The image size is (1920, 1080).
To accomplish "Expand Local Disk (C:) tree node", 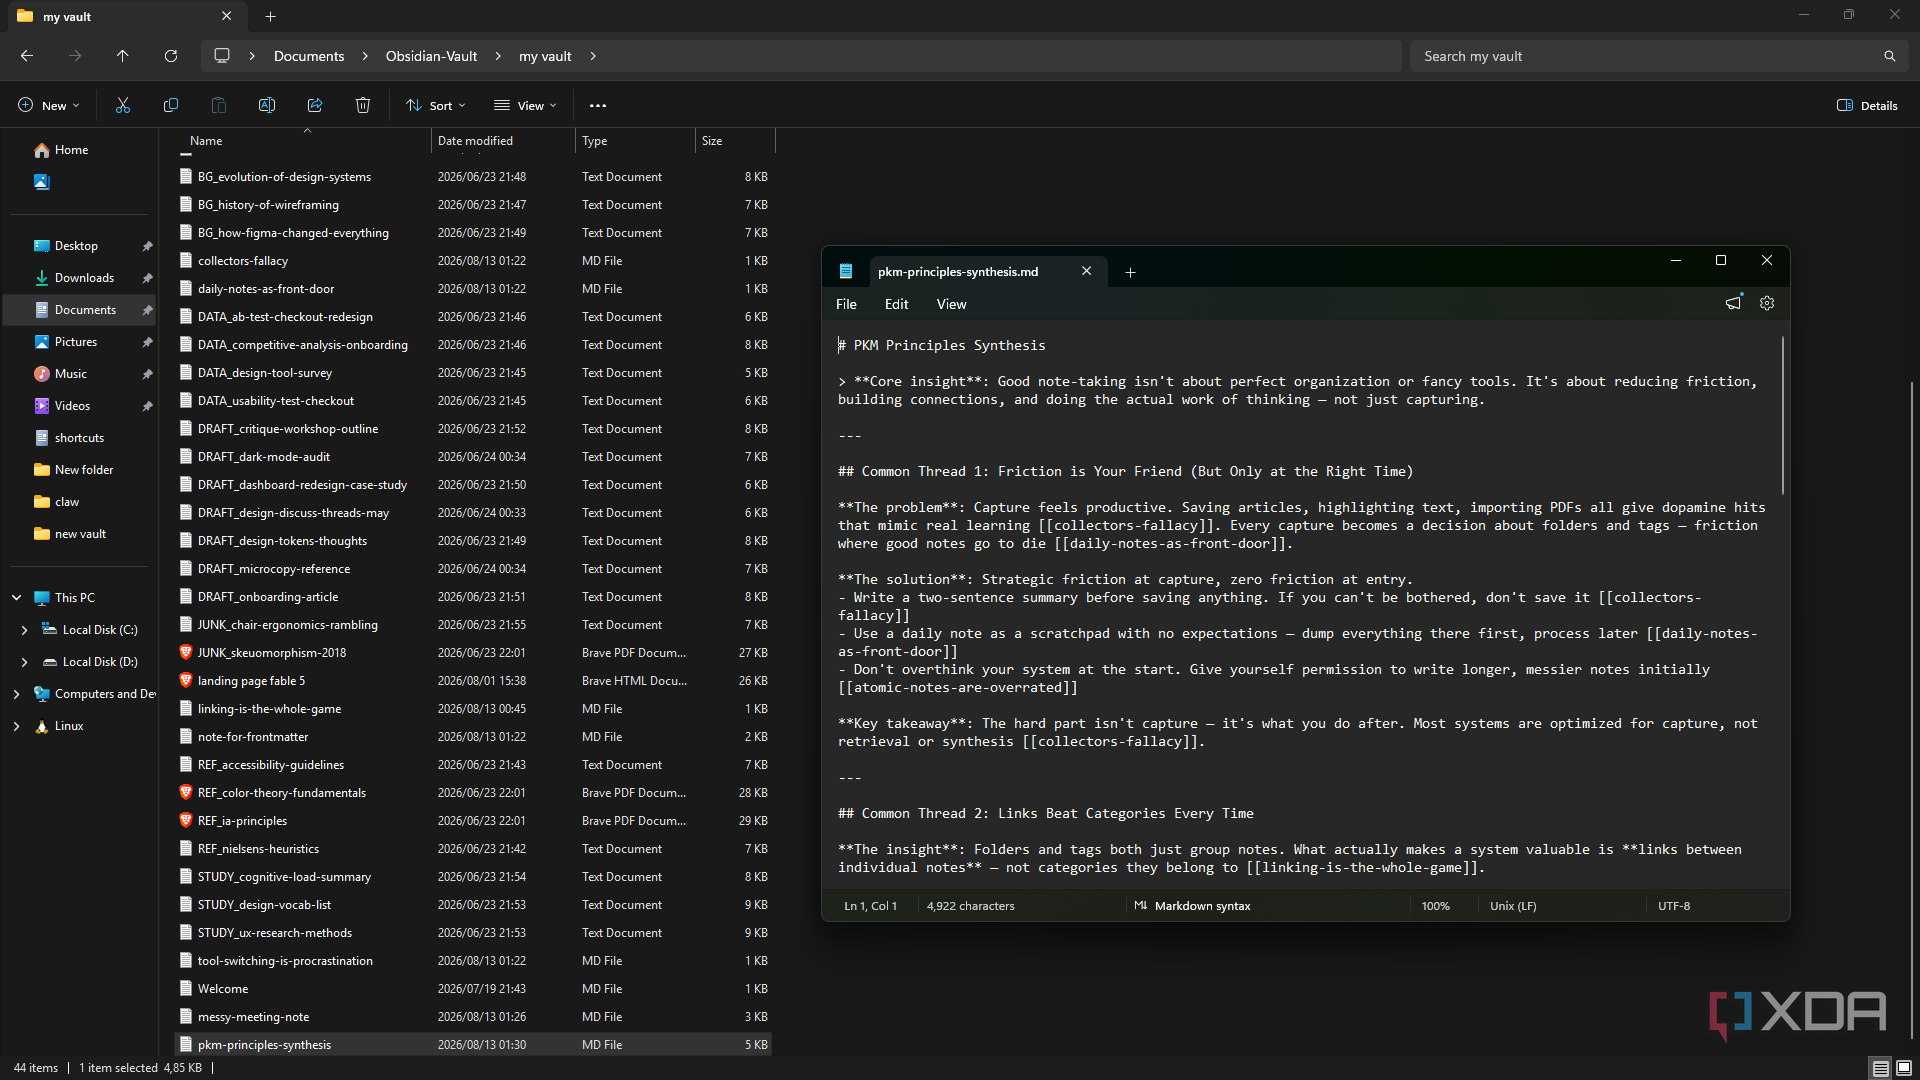I will 24,630.
